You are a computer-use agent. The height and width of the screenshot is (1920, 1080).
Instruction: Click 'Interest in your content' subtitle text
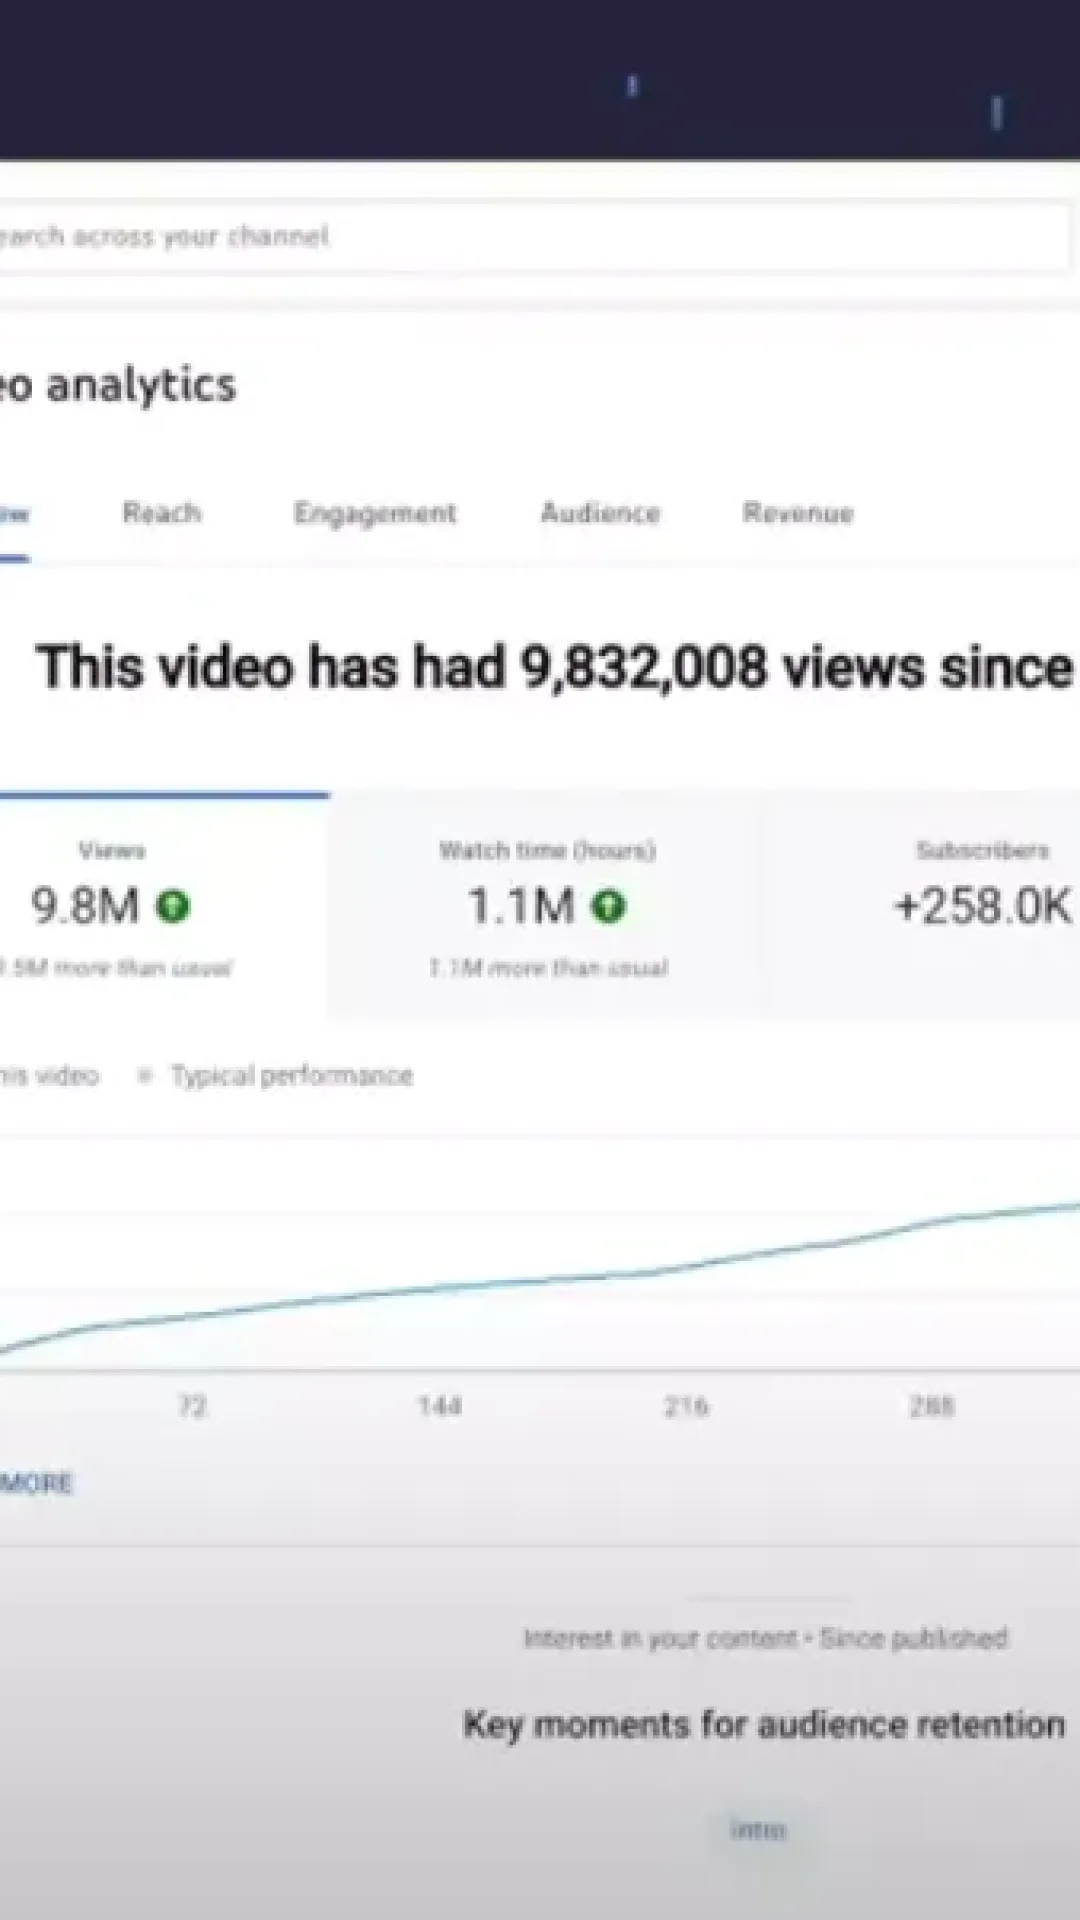coord(661,1638)
